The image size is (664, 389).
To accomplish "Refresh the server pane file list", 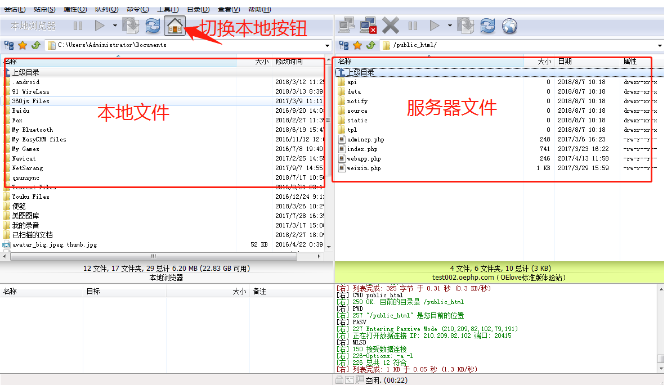I will click(487, 26).
